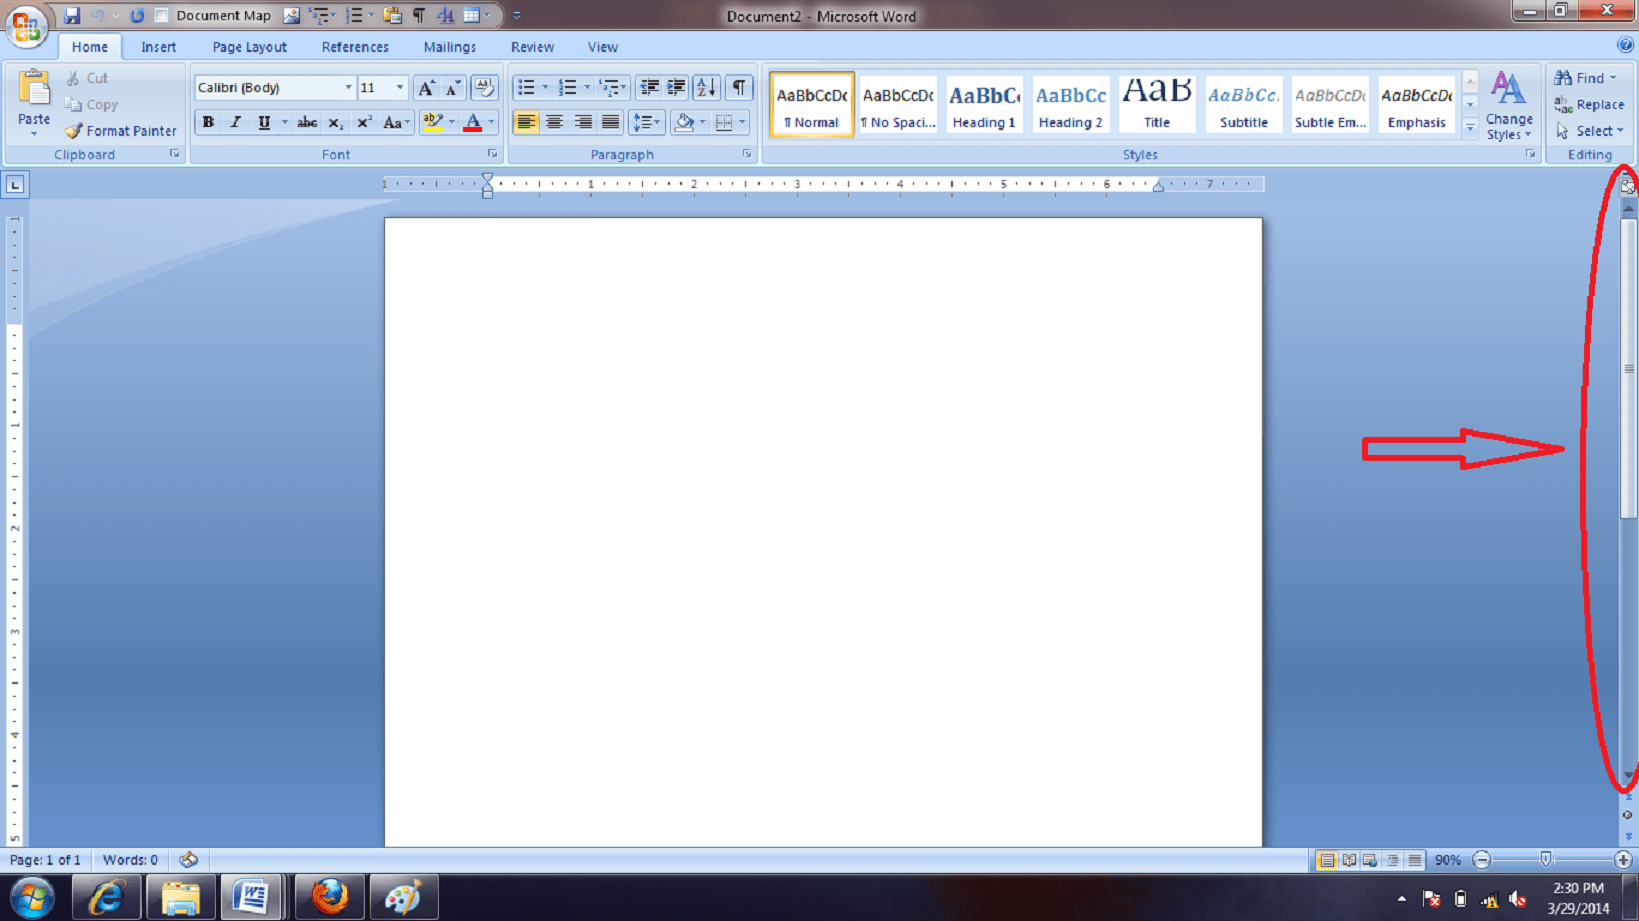This screenshot has width=1639, height=921.
Task: Open the Clipboard dialog launcher
Action: 174,154
